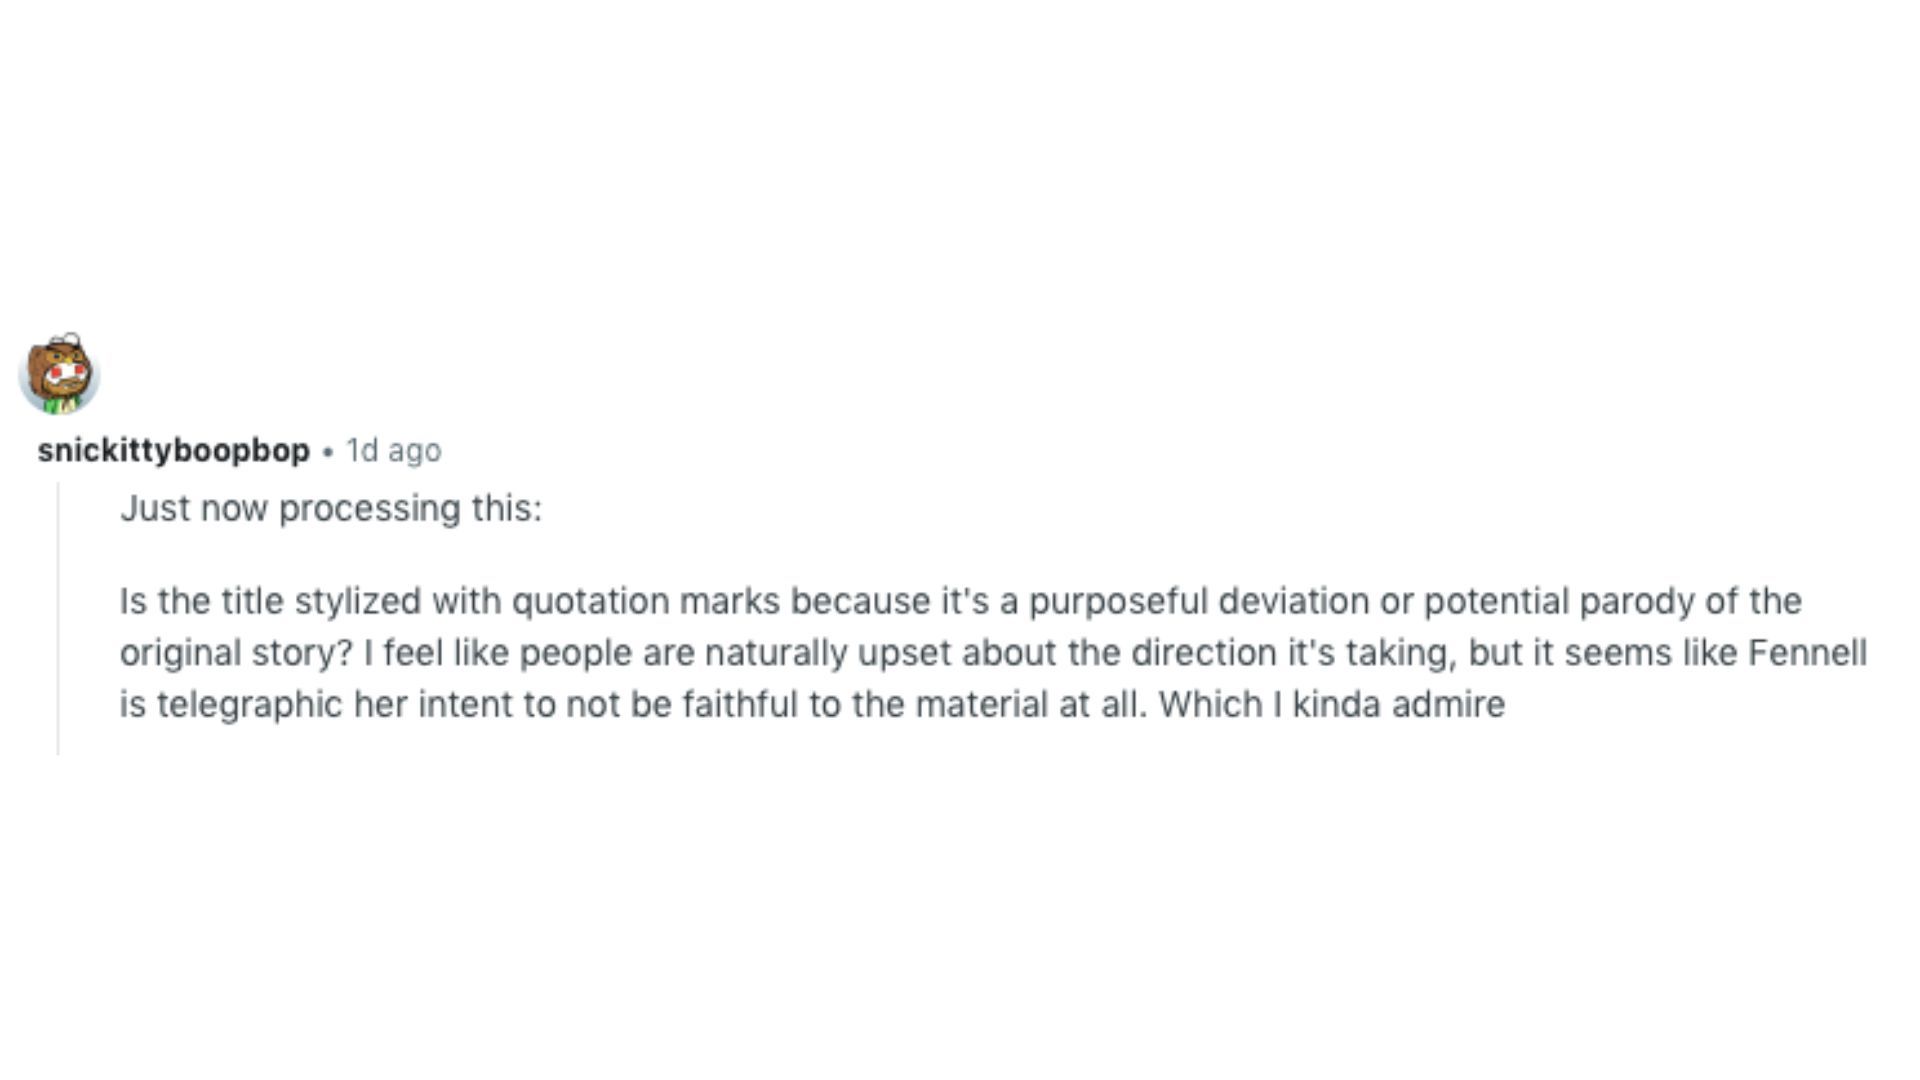1920x1080 pixels.
Task: Collapse the comment using the vertical thread line
Action: tap(58, 618)
